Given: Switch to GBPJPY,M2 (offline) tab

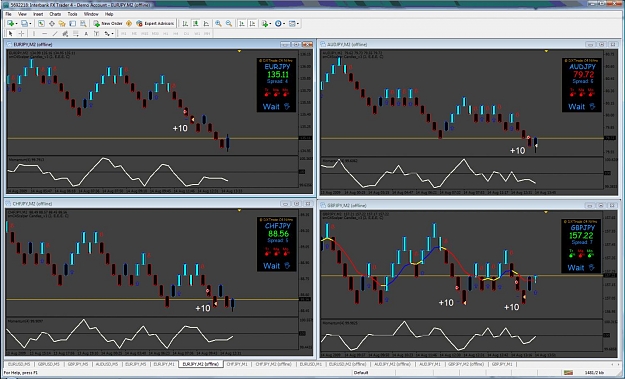Looking at the screenshot, I should coord(466,364).
